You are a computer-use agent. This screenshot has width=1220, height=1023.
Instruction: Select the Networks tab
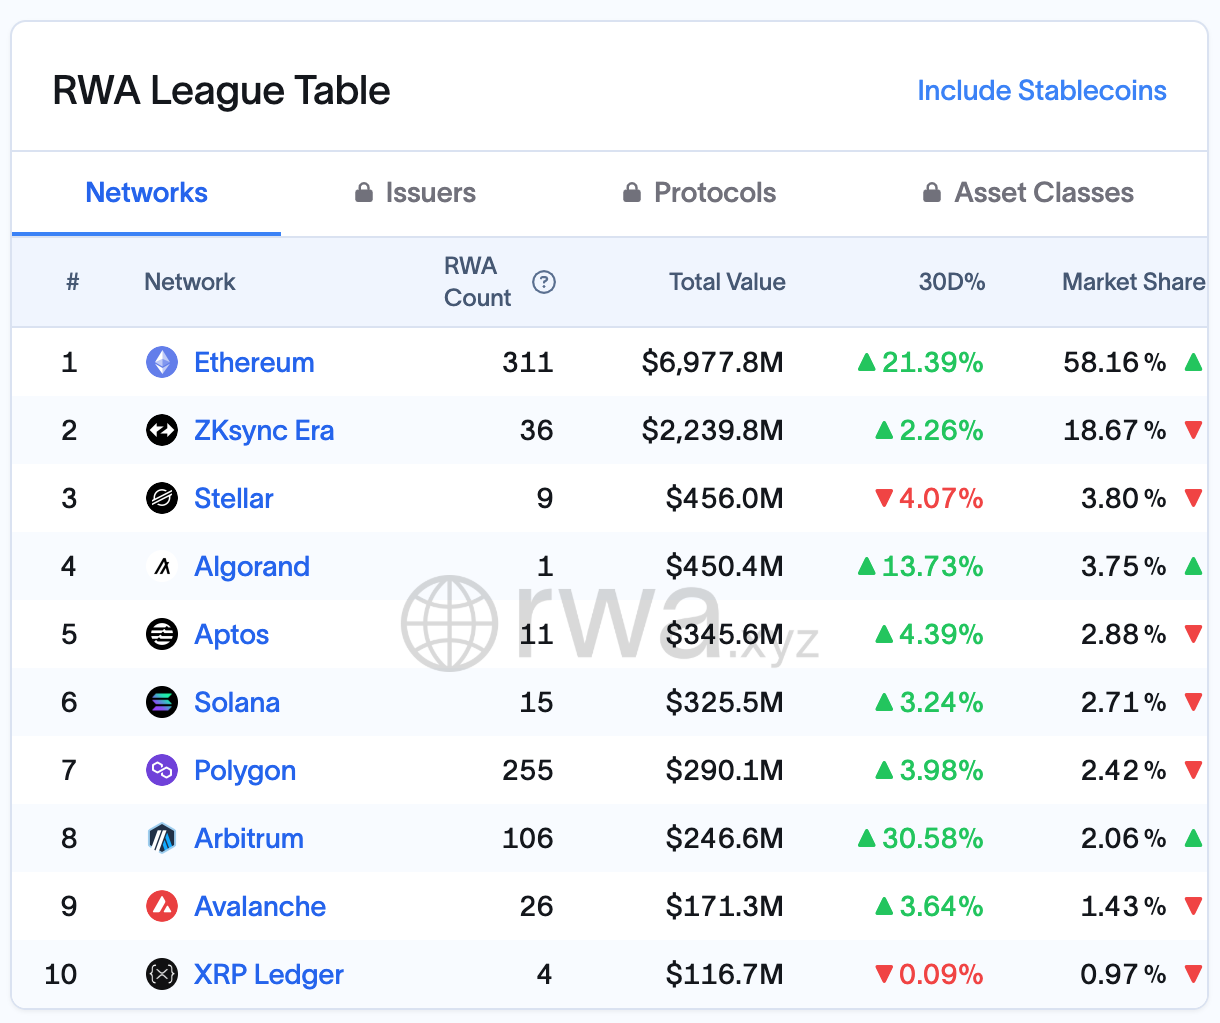147,193
